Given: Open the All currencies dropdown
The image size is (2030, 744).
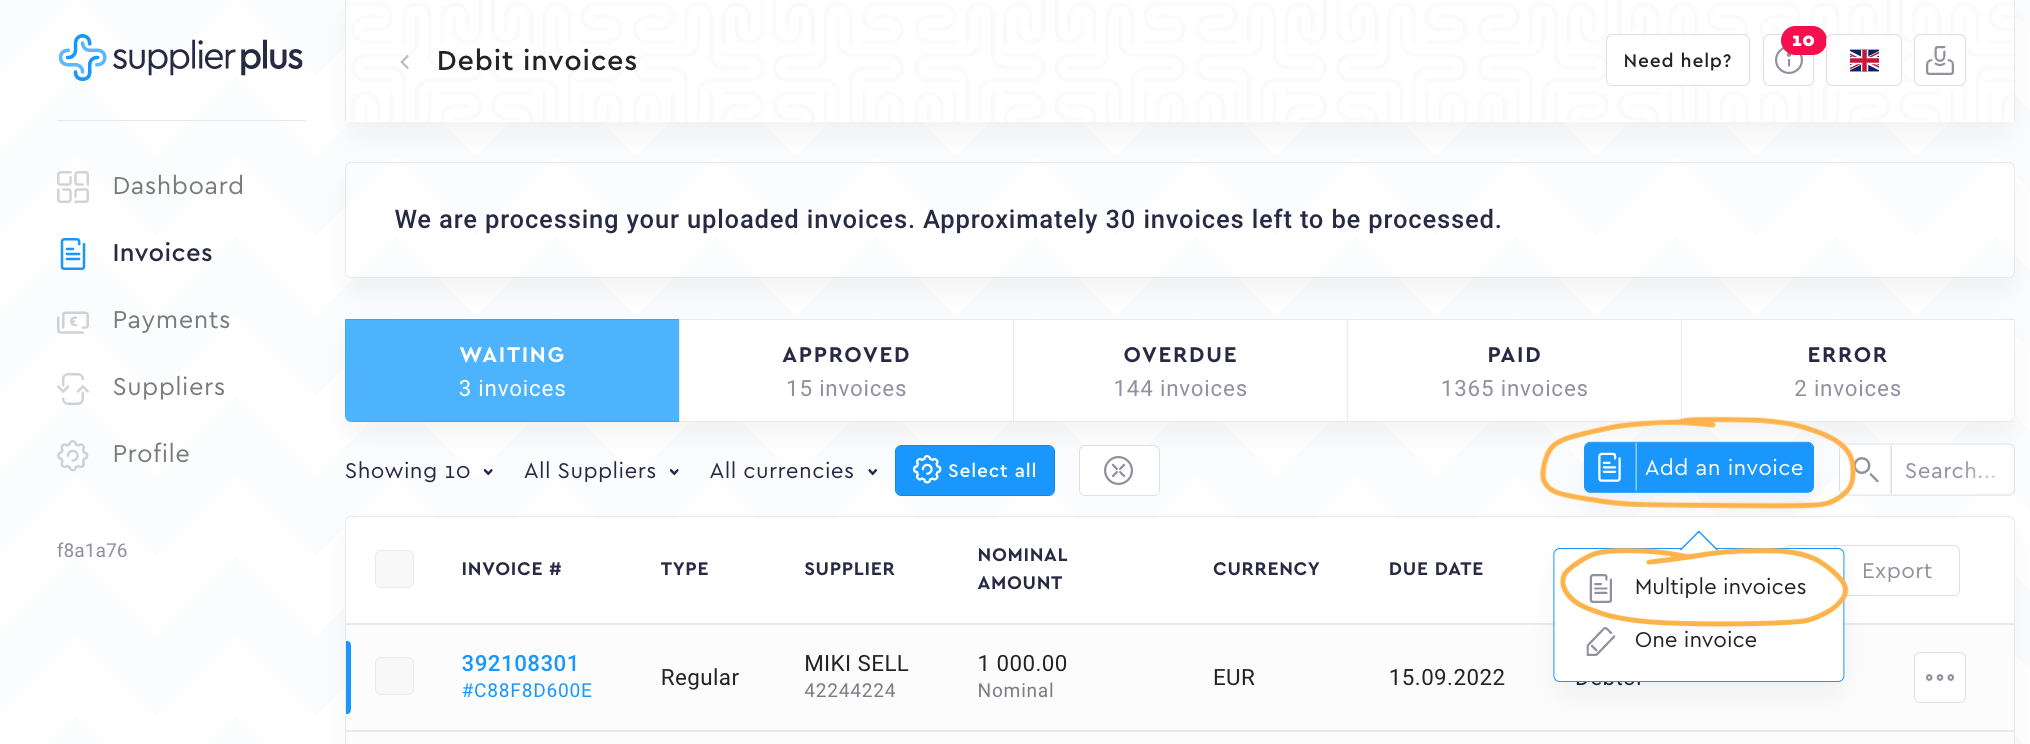Looking at the screenshot, I should (792, 470).
